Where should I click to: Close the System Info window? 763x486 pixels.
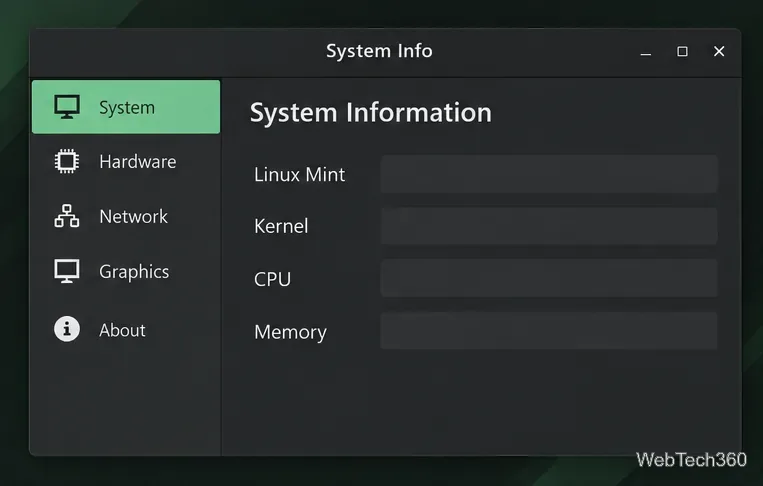click(719, 51)
